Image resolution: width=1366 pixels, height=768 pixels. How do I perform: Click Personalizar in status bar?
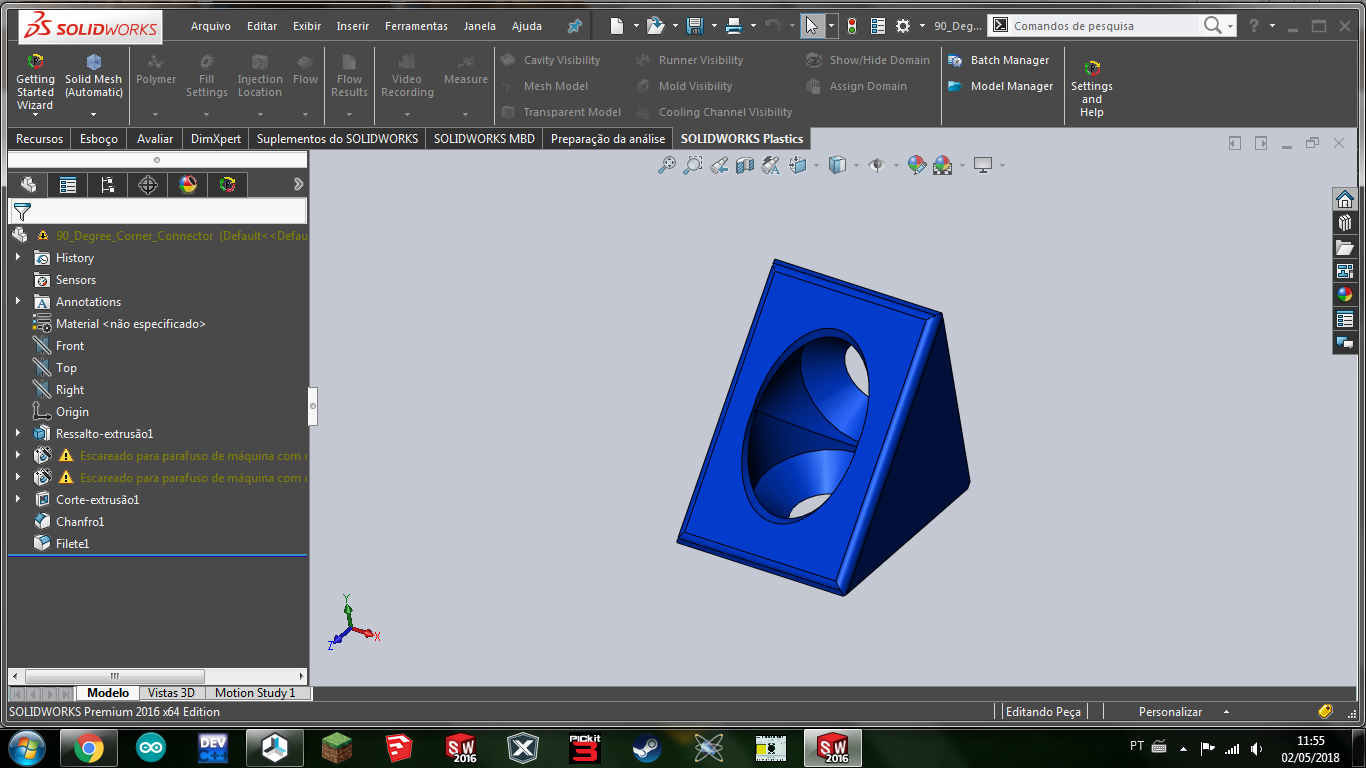coord(1170,712)
